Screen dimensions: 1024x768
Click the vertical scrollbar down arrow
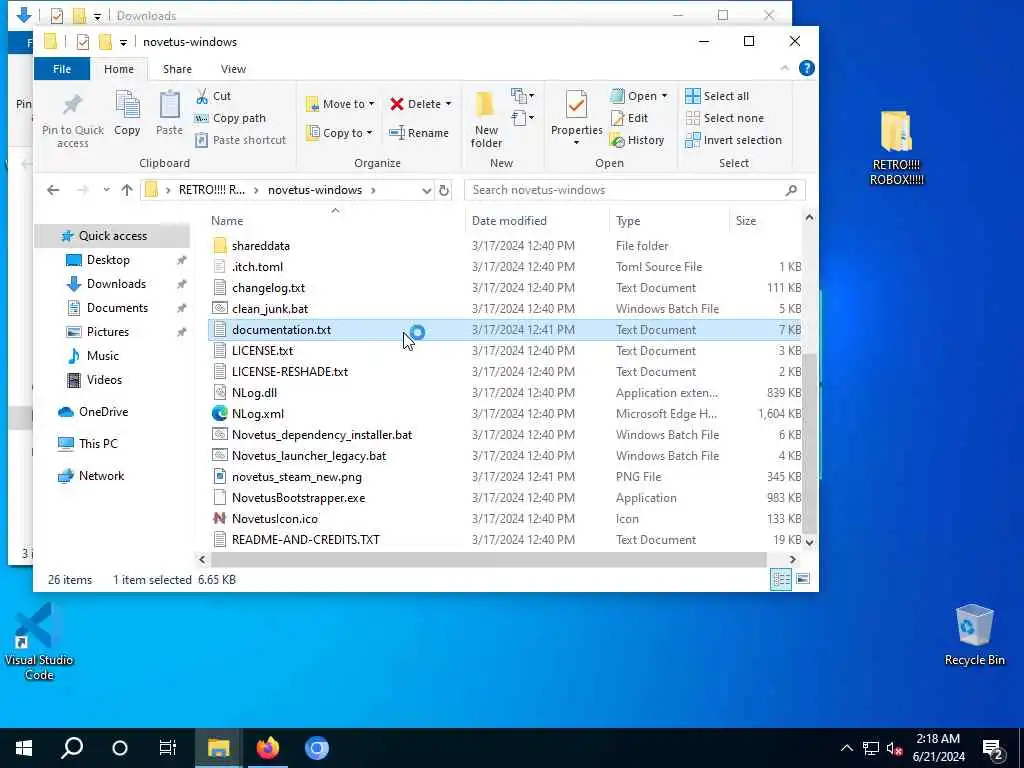coord(809,541)
